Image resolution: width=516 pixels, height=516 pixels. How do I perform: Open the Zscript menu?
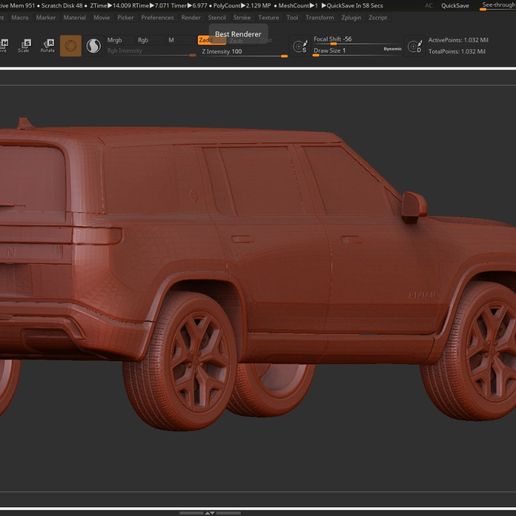tap(378, 18)
